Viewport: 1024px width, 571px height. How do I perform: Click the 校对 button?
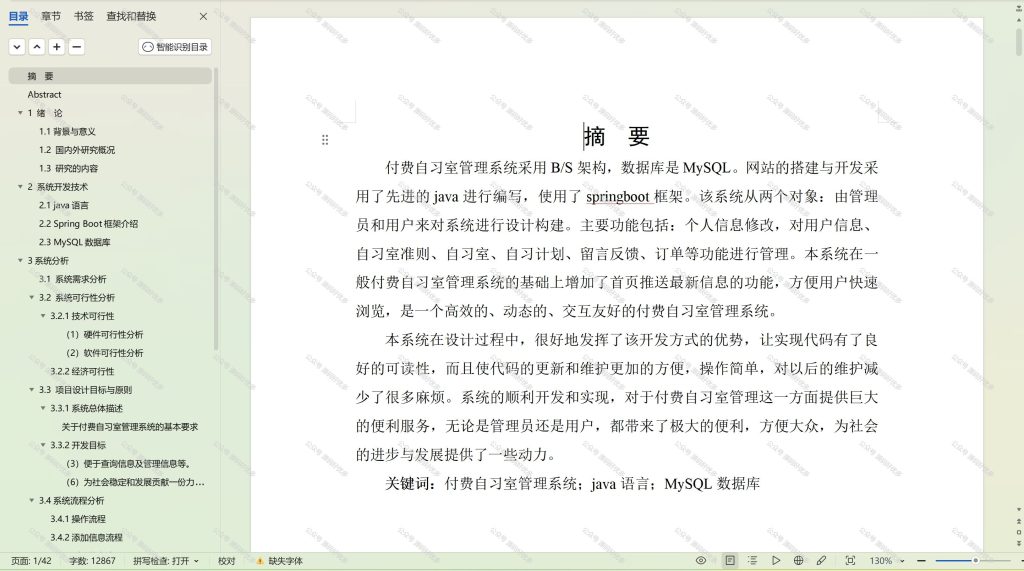click(227, 561)
